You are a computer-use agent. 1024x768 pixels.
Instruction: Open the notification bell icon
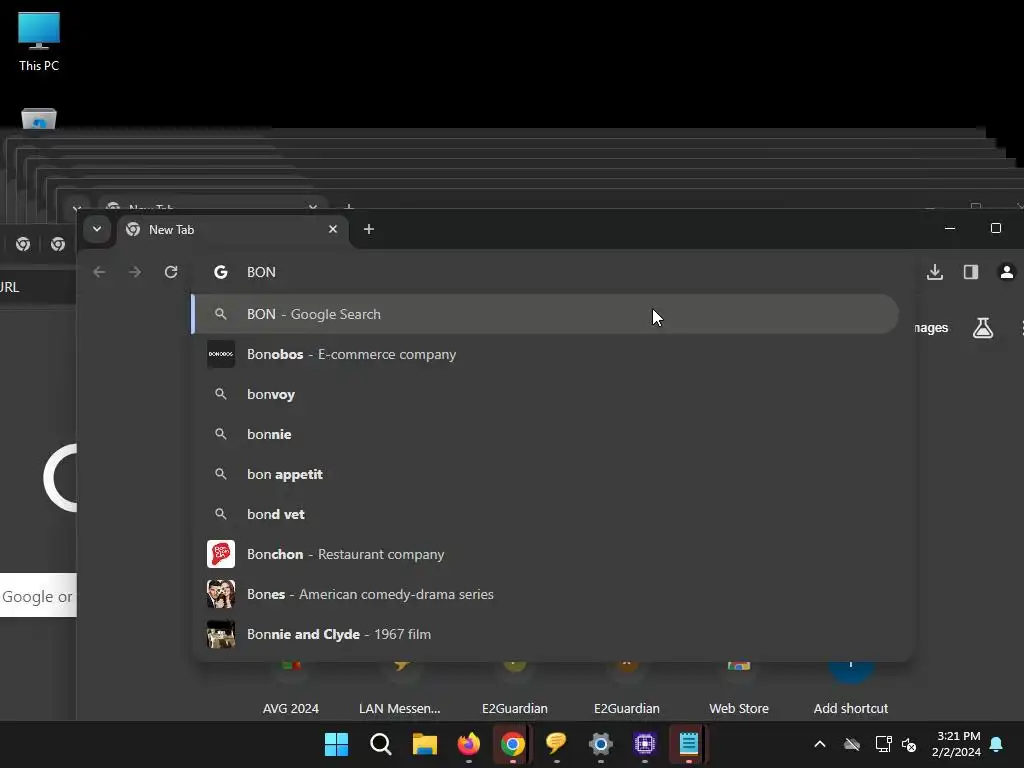click(x=996, y=744)
